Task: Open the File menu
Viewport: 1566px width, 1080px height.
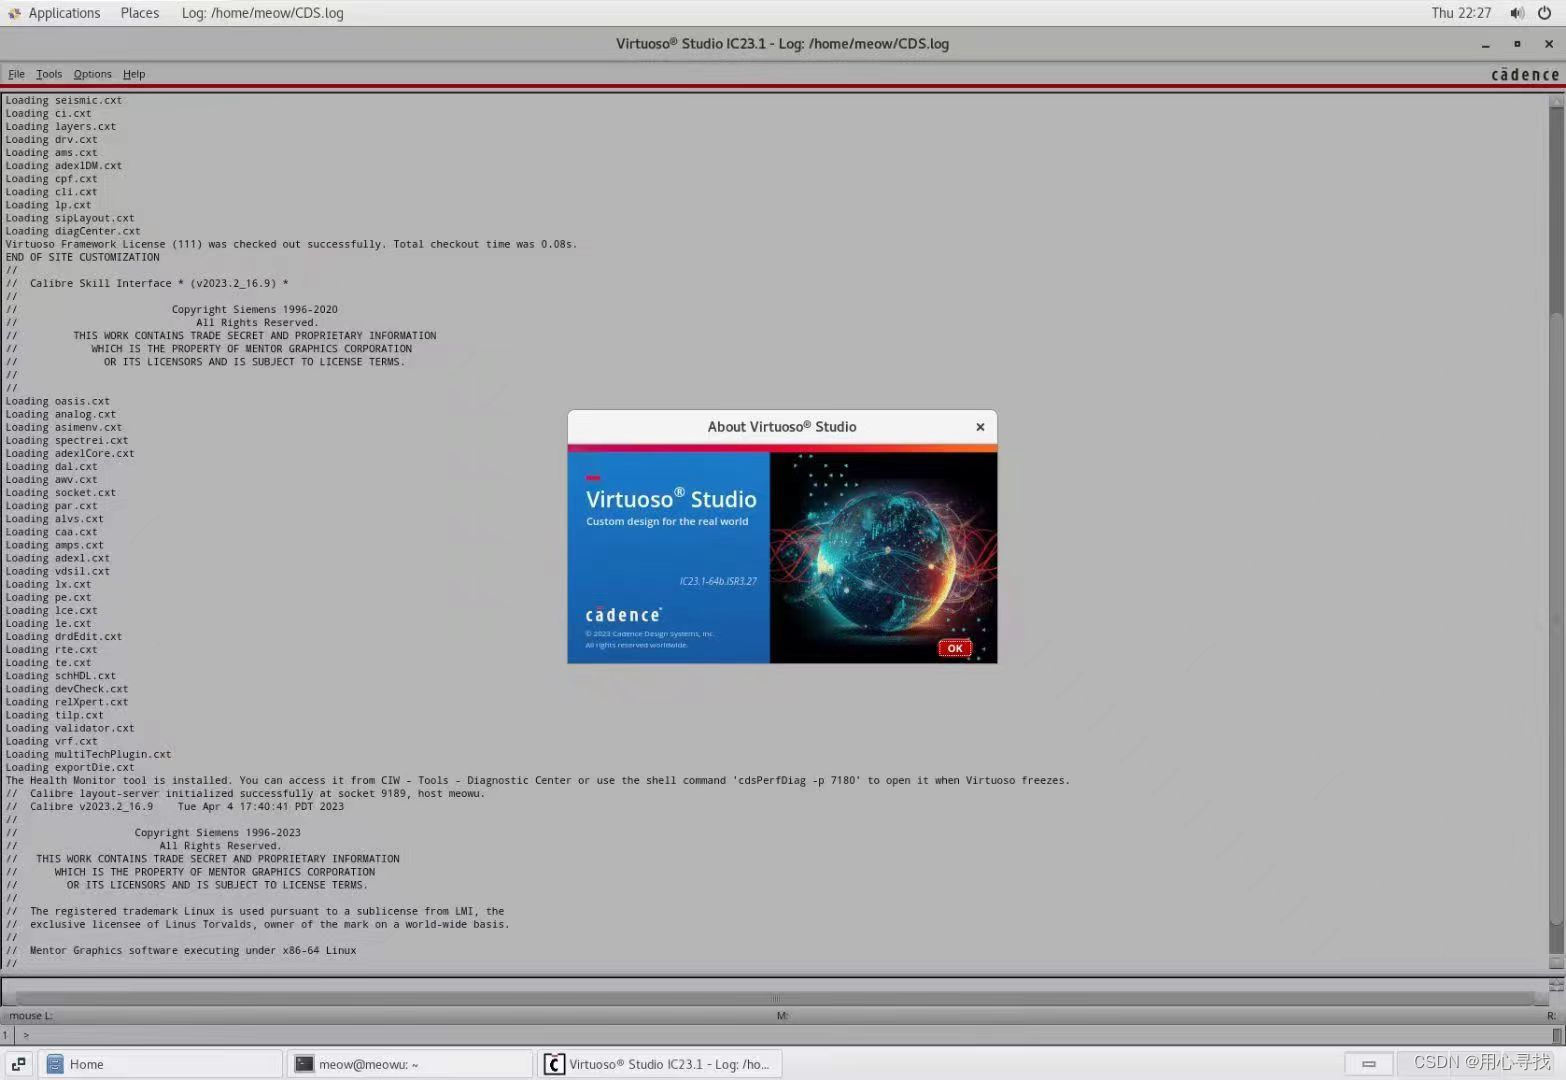Action: point(16,74)
